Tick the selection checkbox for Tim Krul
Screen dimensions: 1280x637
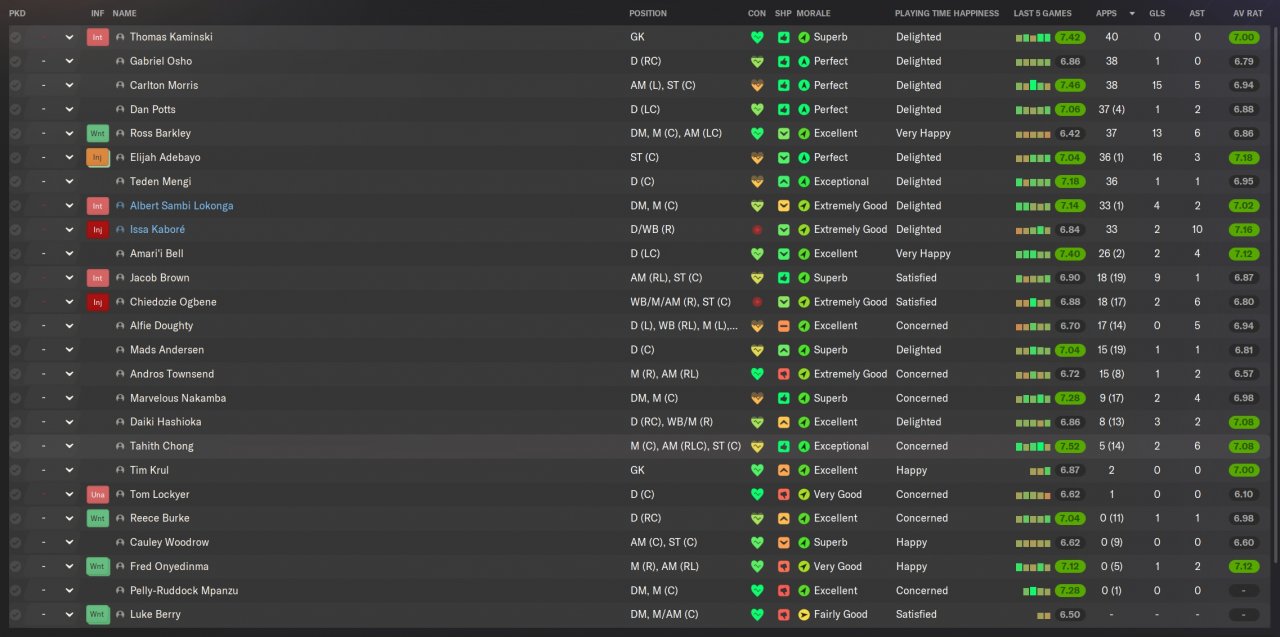15,471
